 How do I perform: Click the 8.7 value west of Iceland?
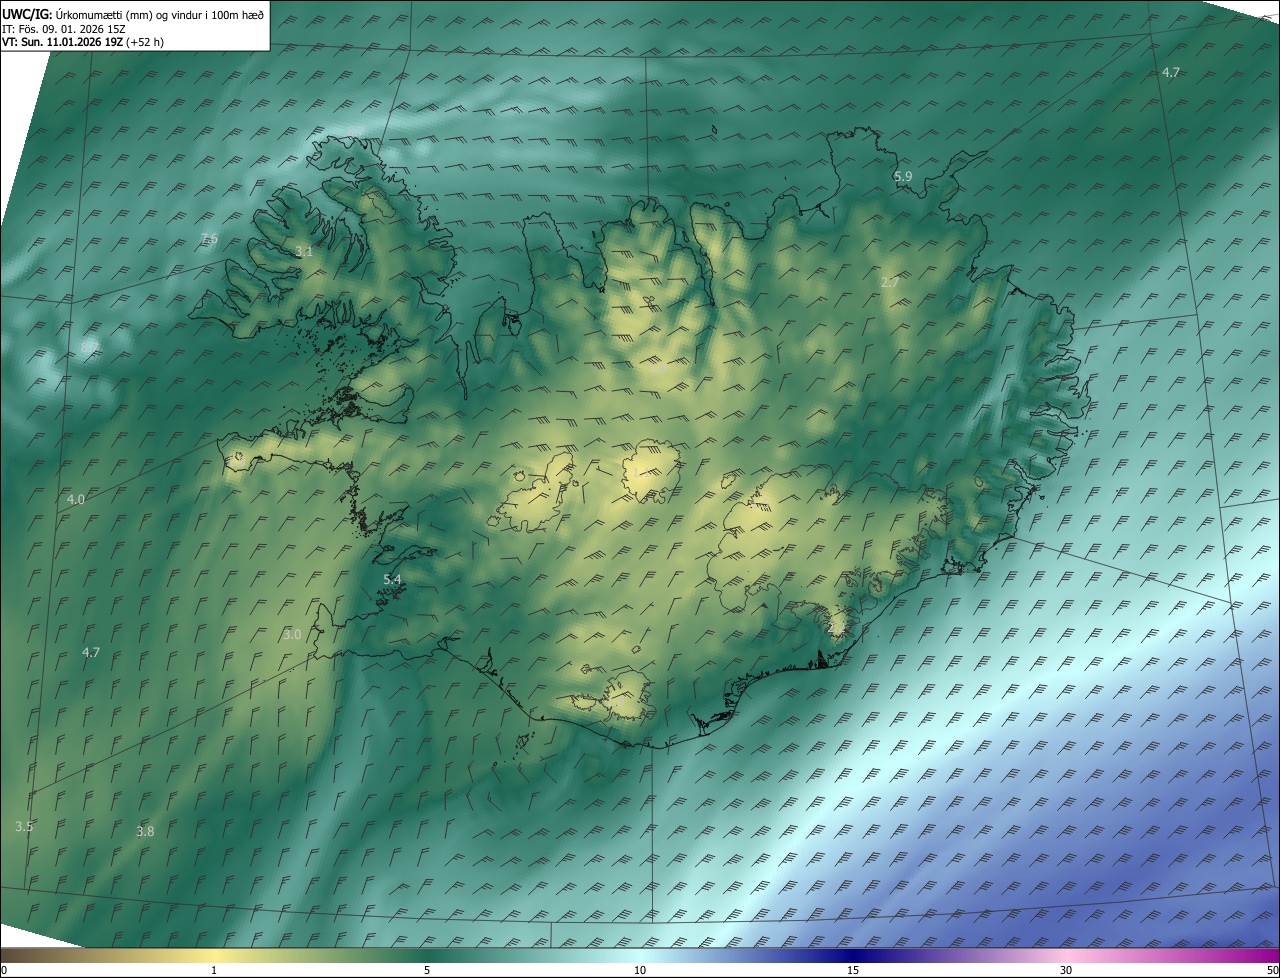pyautogui.click(x=90, y=347)
